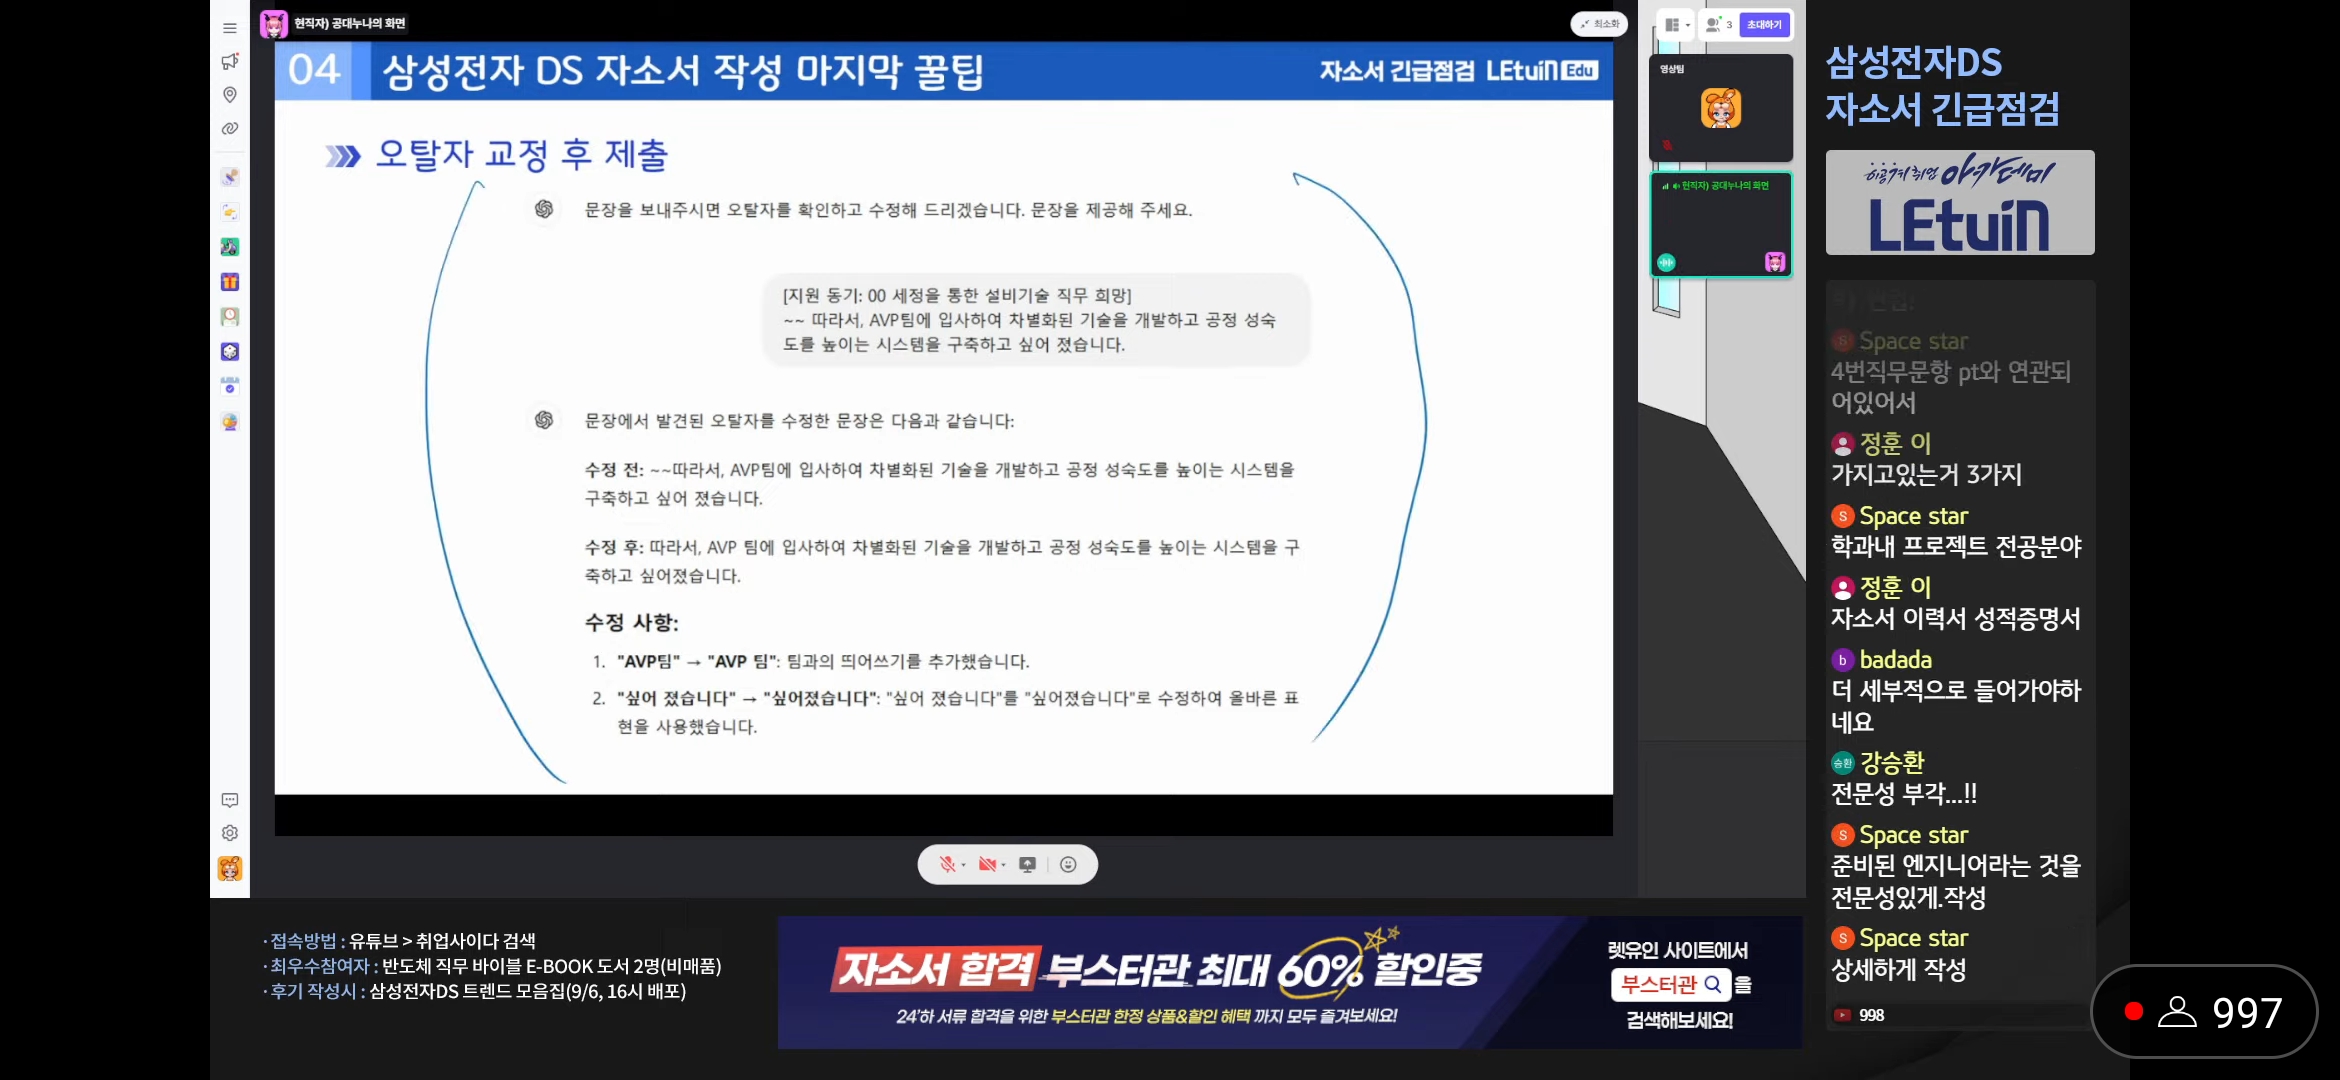Open the layout view dropdown
2340x1080 pixels.
click(1677, 25)
